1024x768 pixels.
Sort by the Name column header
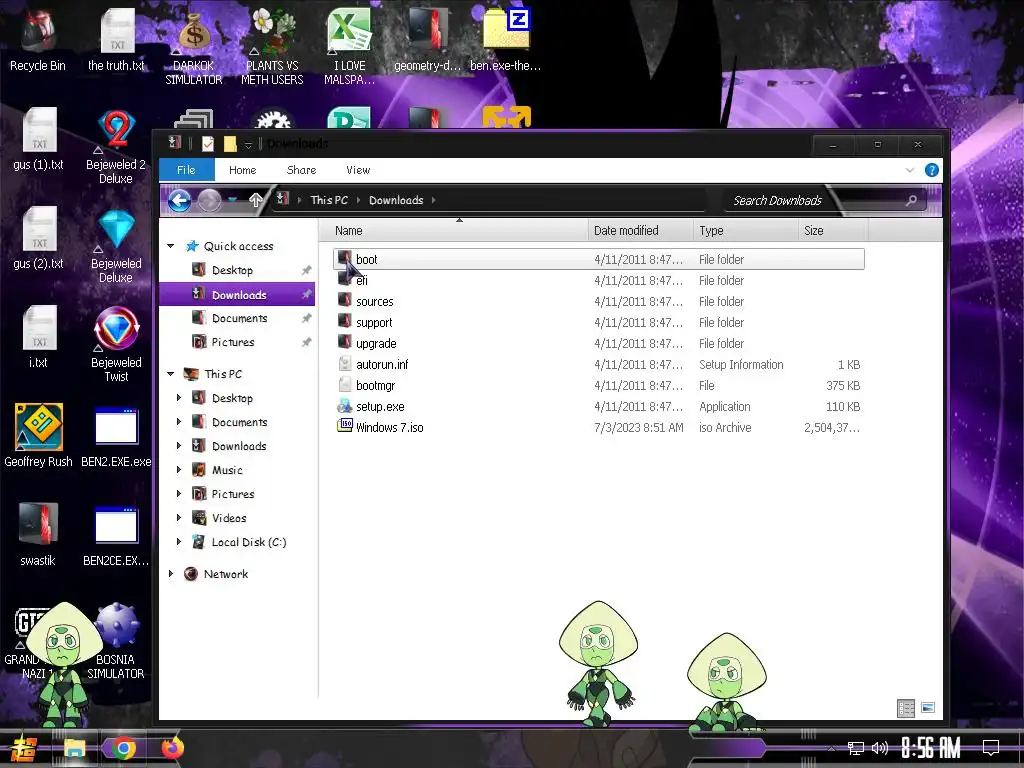453,231
